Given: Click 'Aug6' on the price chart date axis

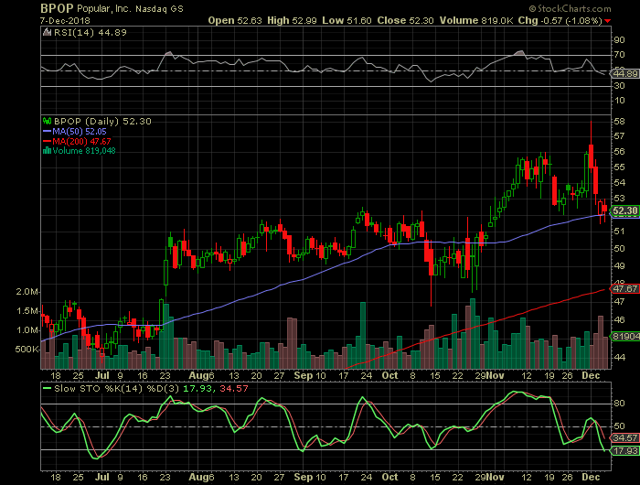Looking at the screenshot, I should pyautogui.click(x=201, y=376).
